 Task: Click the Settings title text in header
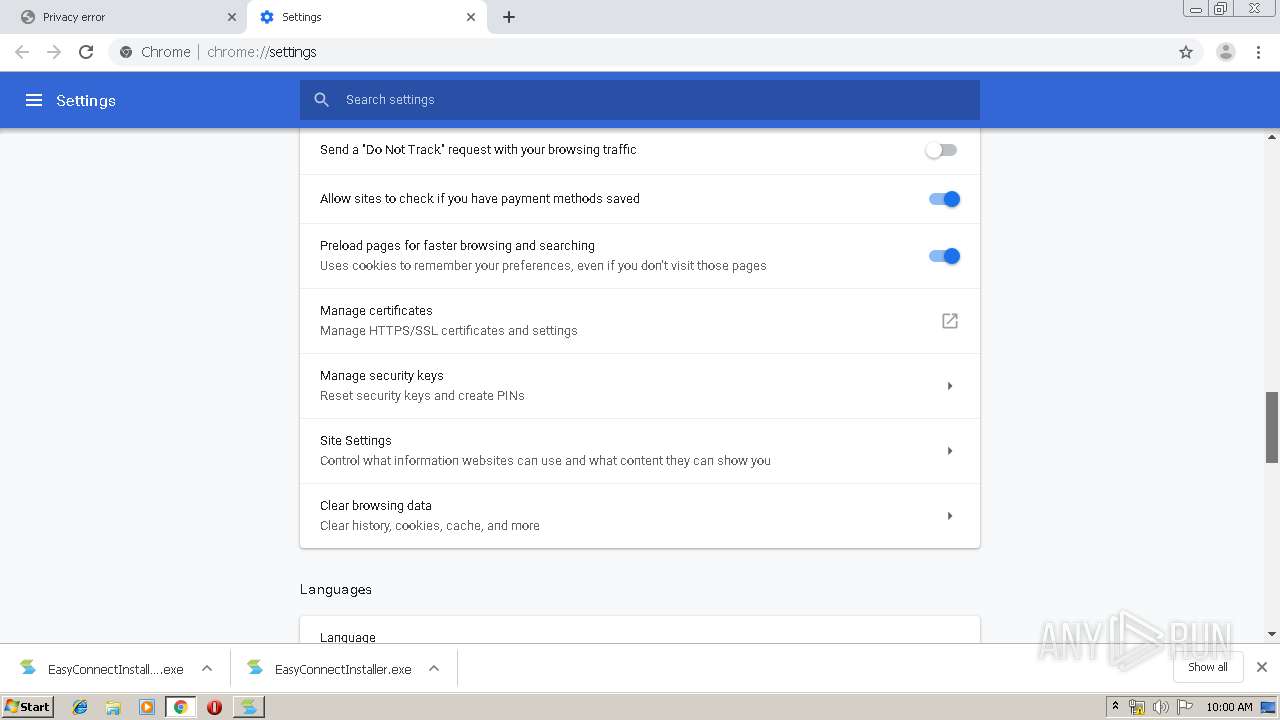[x=86, y=100]
